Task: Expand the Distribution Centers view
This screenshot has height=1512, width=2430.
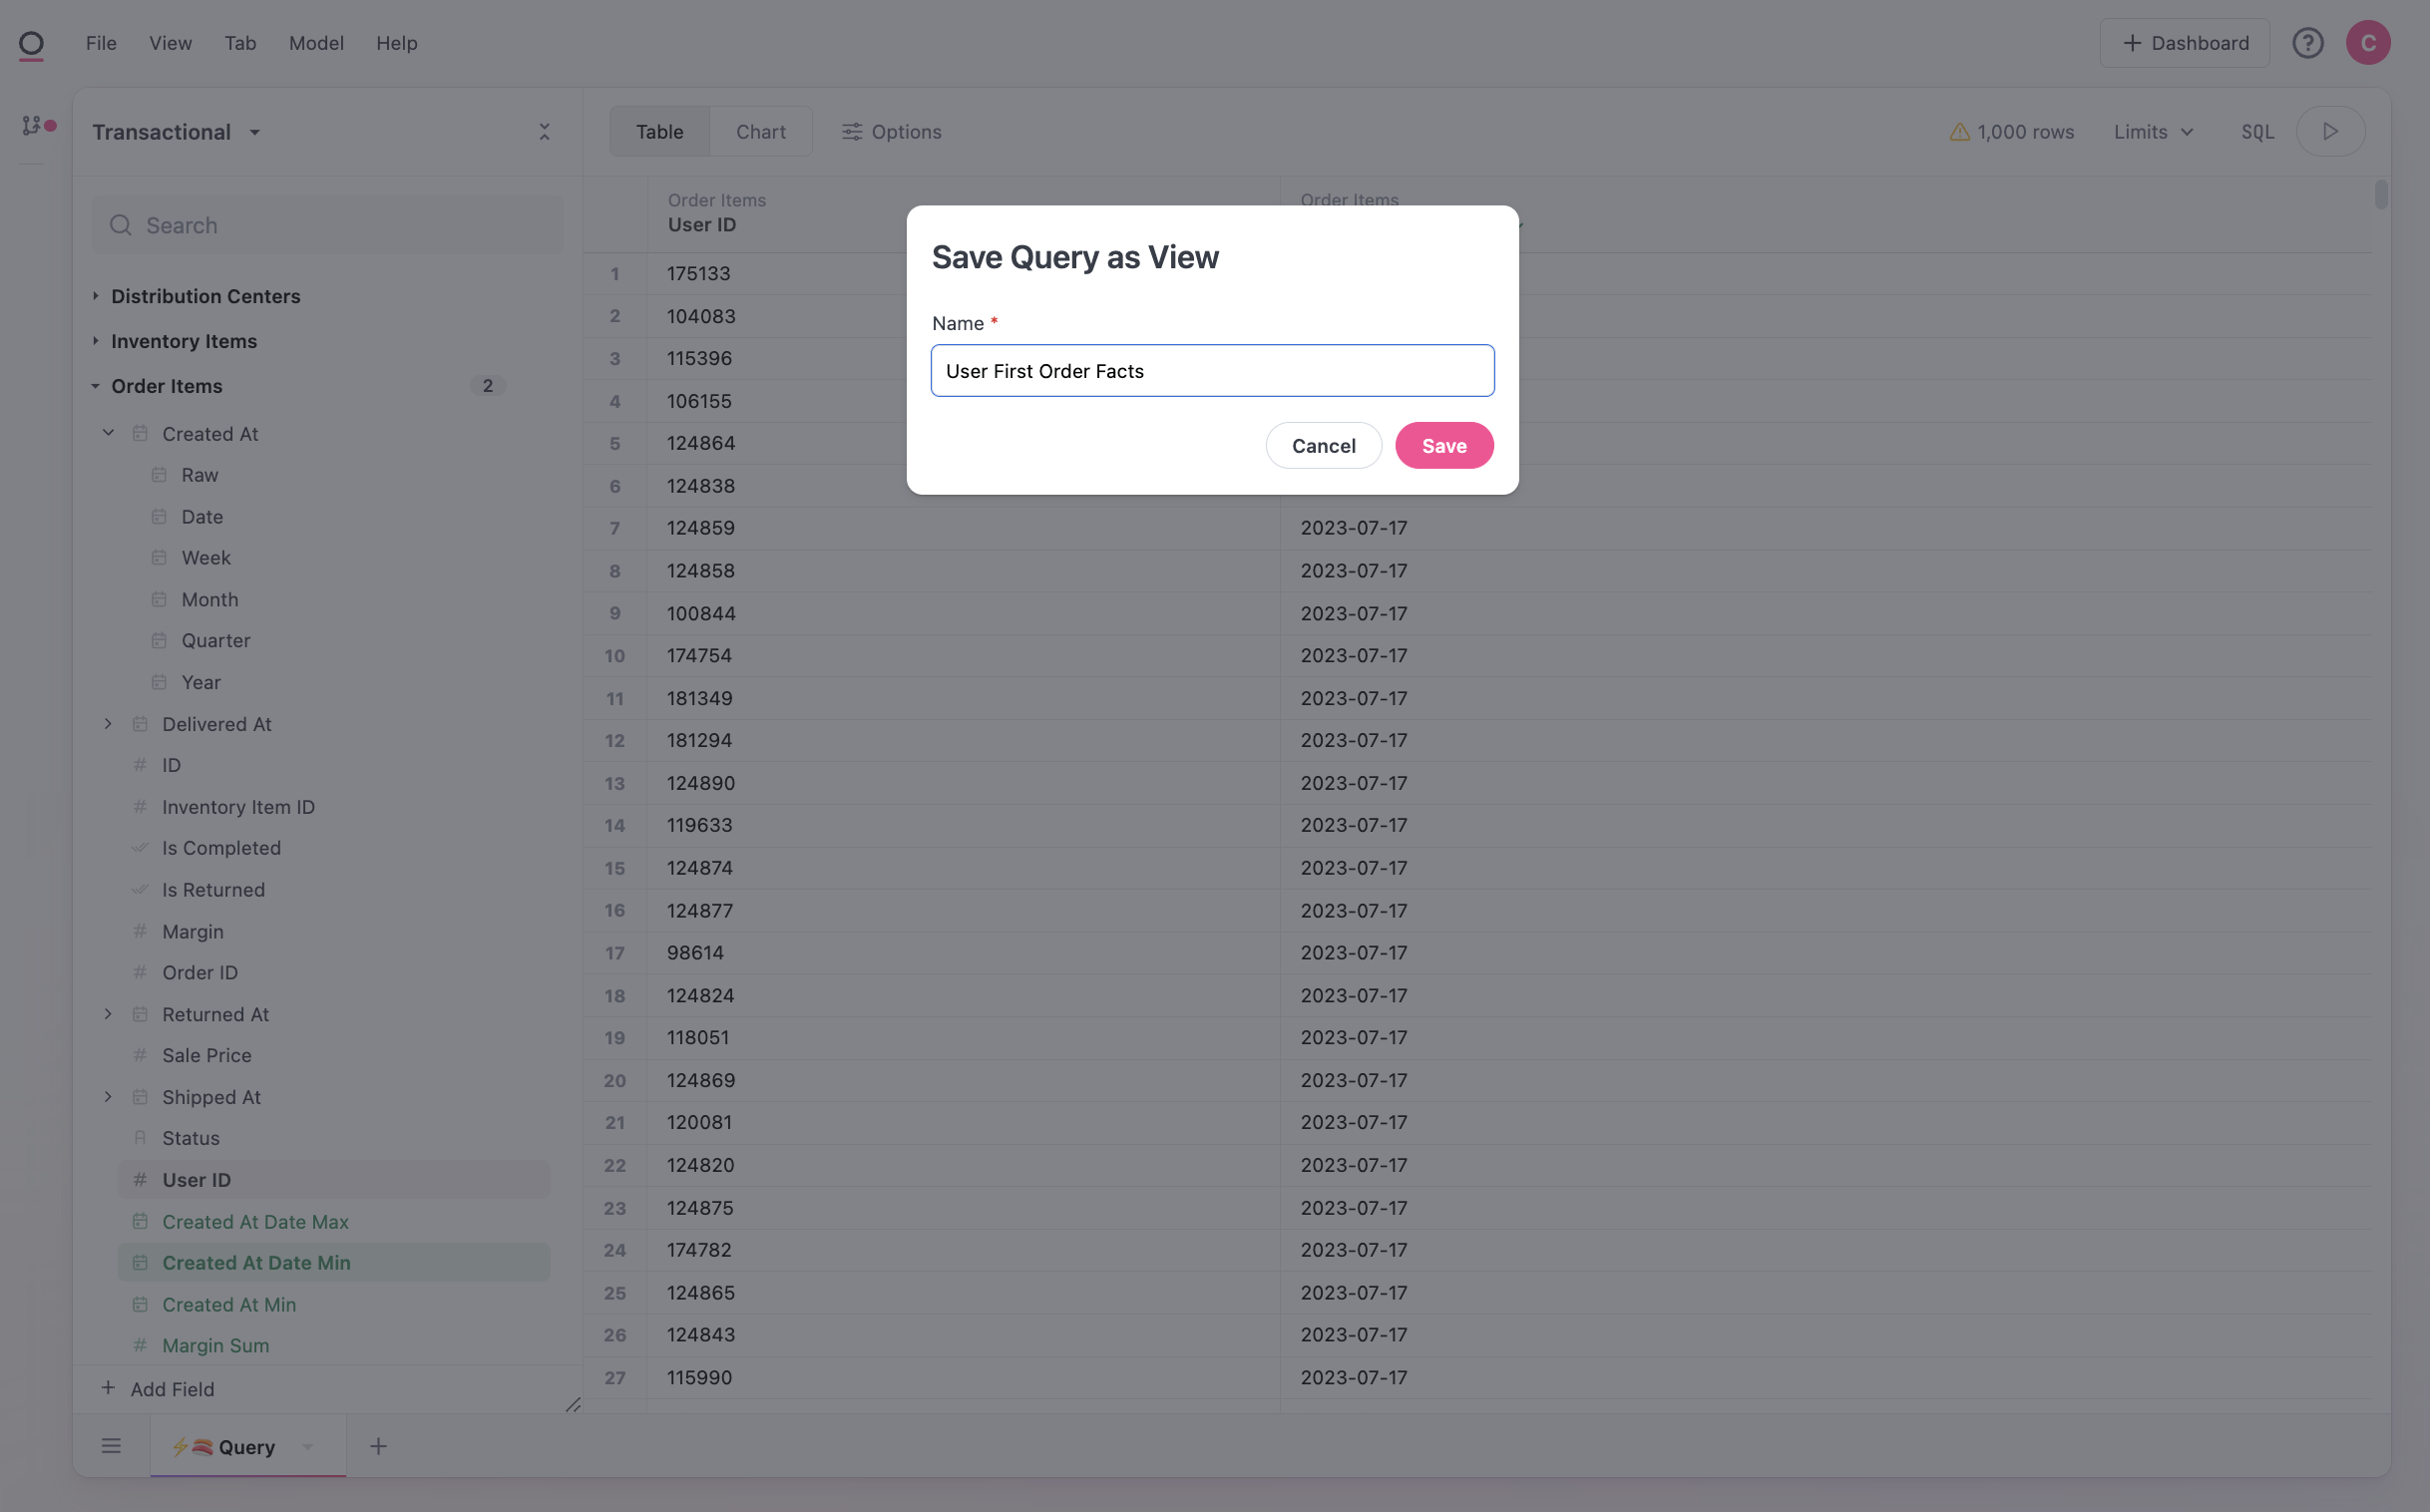Action: tap(95, 296)
